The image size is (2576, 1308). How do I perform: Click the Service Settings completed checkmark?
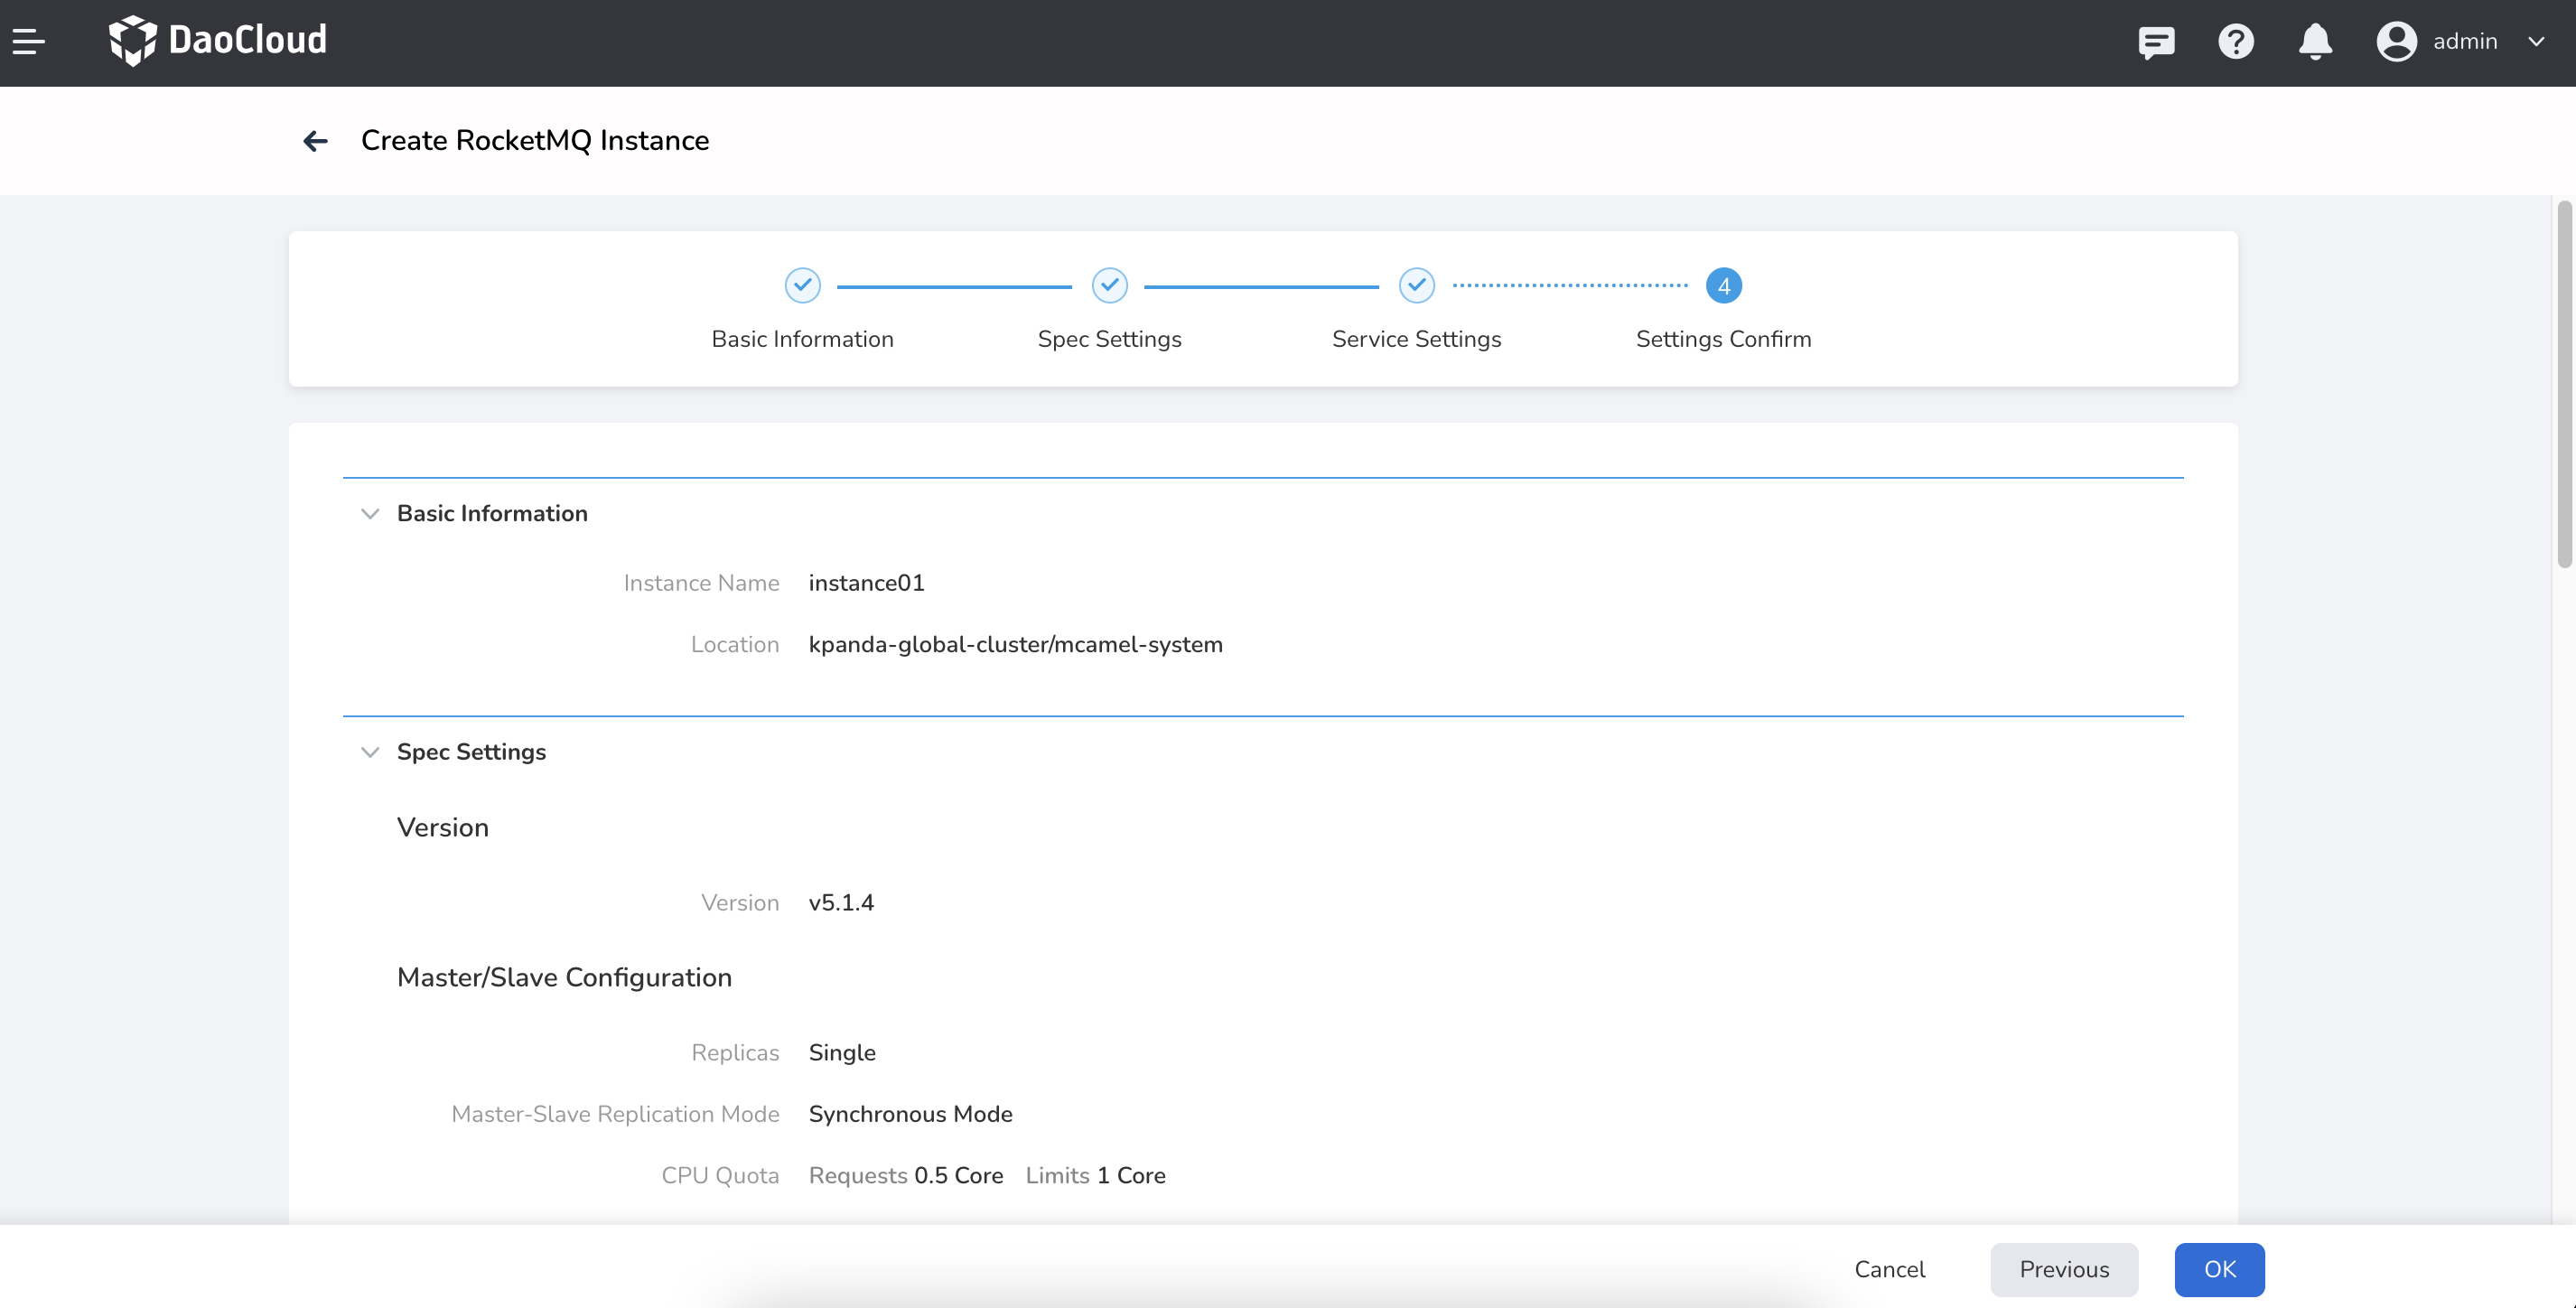[x=1416, y=285]
